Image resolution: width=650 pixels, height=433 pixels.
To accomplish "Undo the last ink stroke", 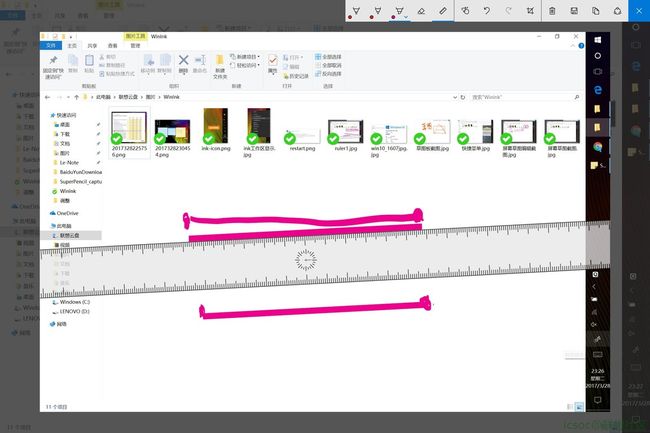I will click(487, 11).
